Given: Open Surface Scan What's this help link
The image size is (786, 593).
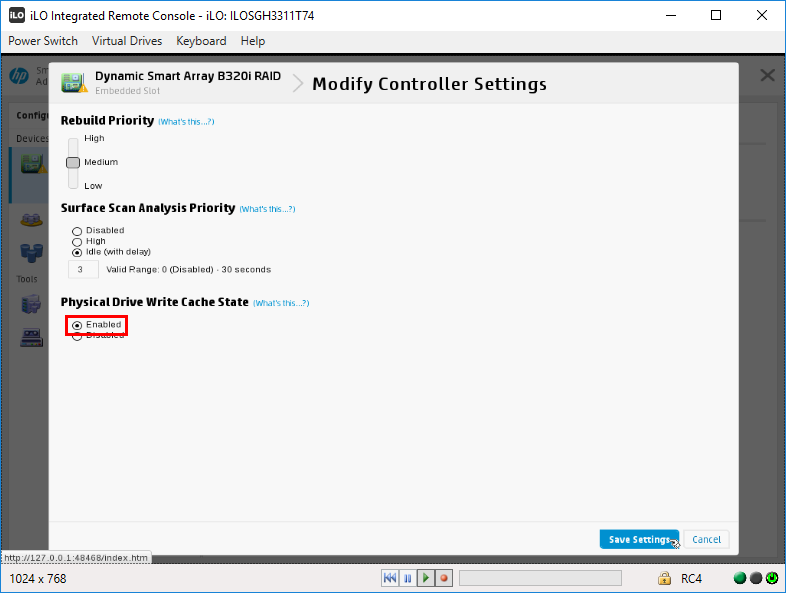Looking at the screenshot, I should point(267,209).
